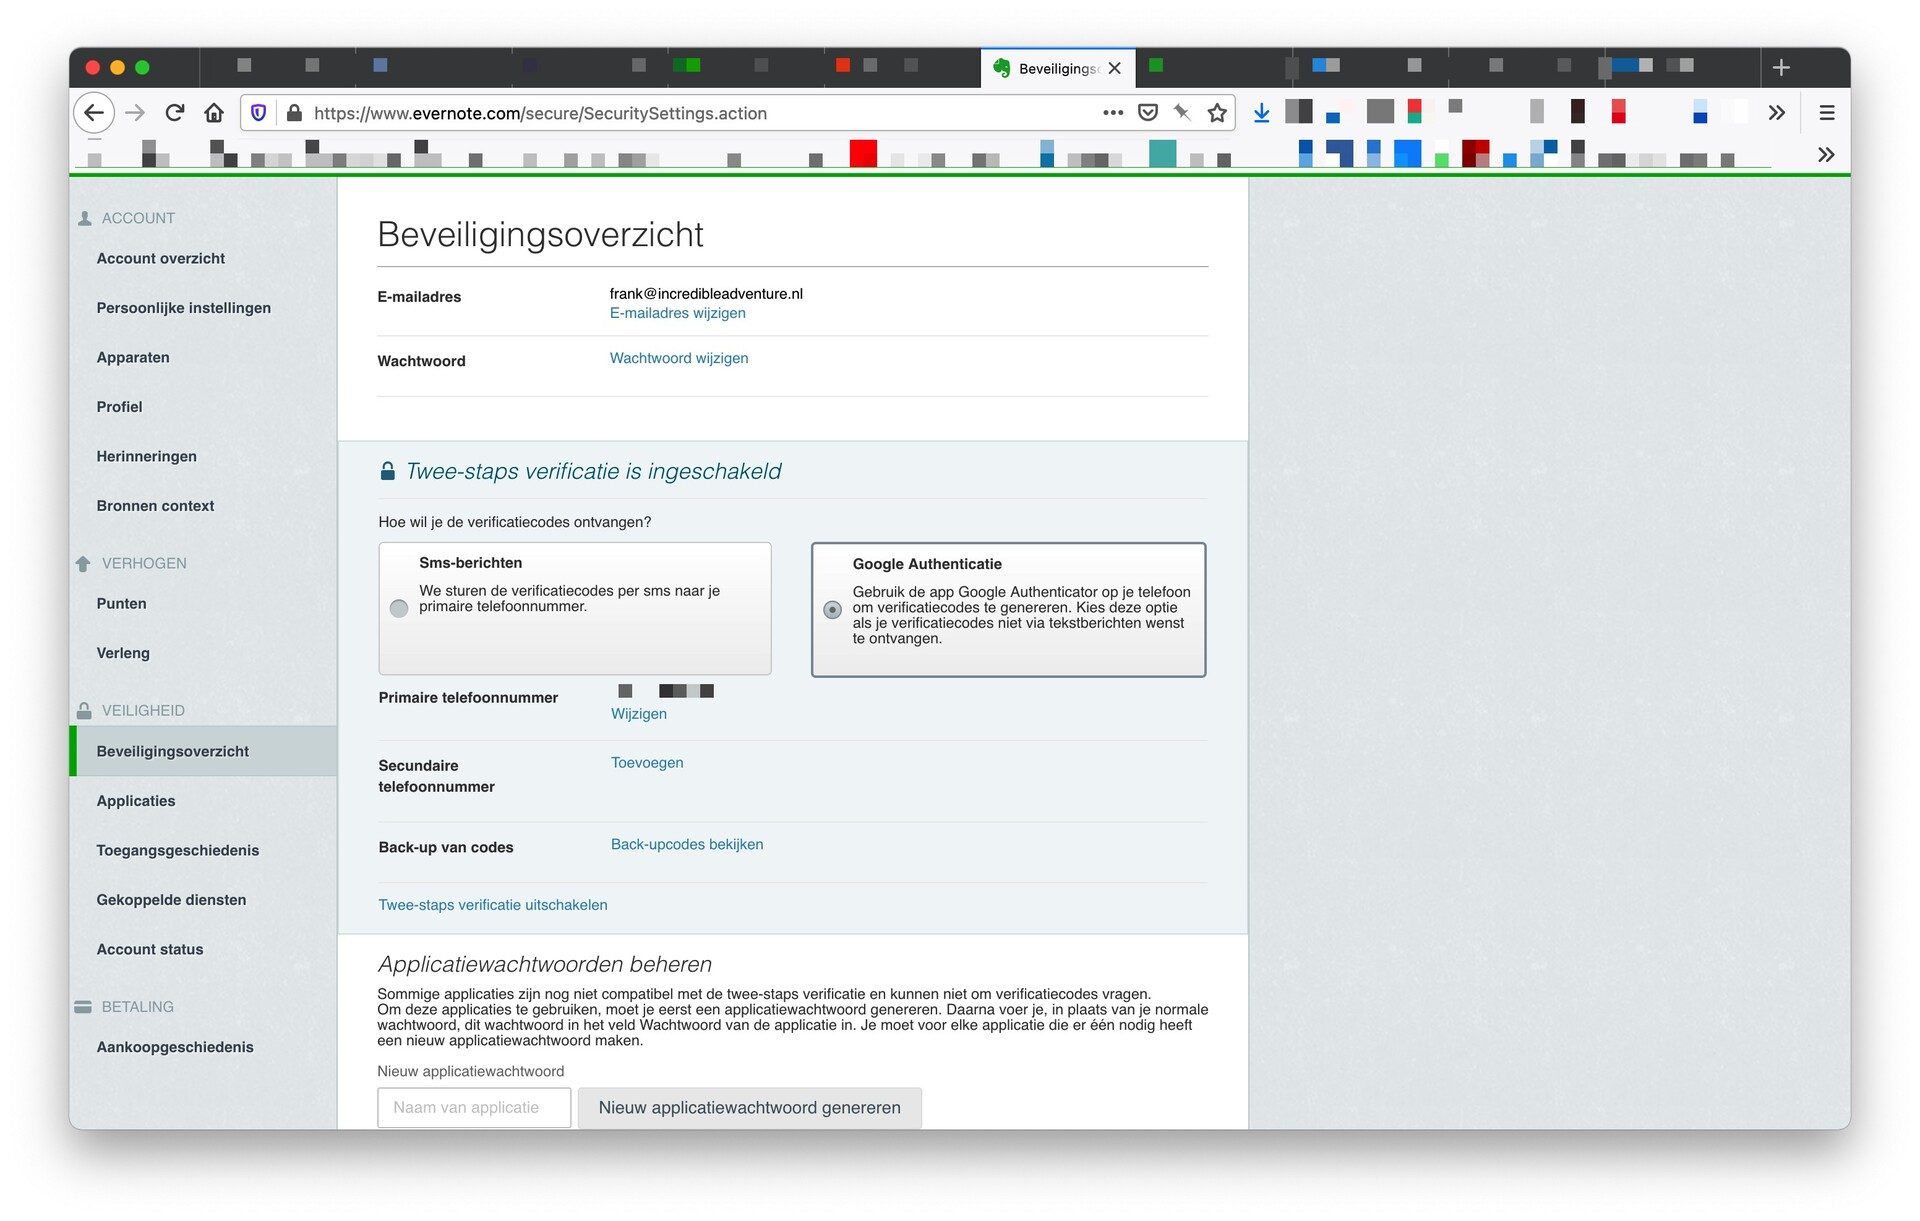Open the Profiel sidebar item

(x=119, y=407)
